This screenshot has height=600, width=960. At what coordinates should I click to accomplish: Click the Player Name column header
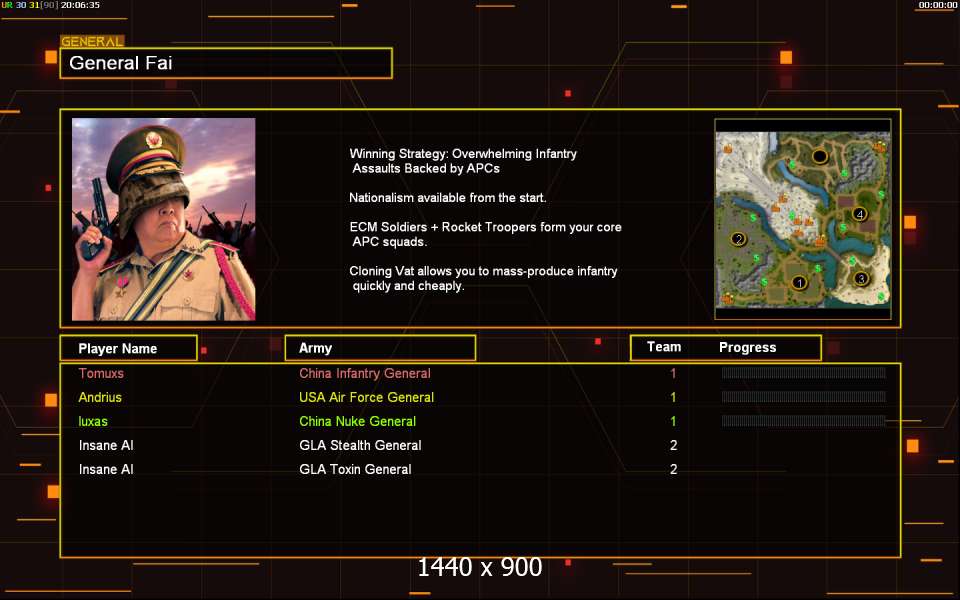coord(129,348)
